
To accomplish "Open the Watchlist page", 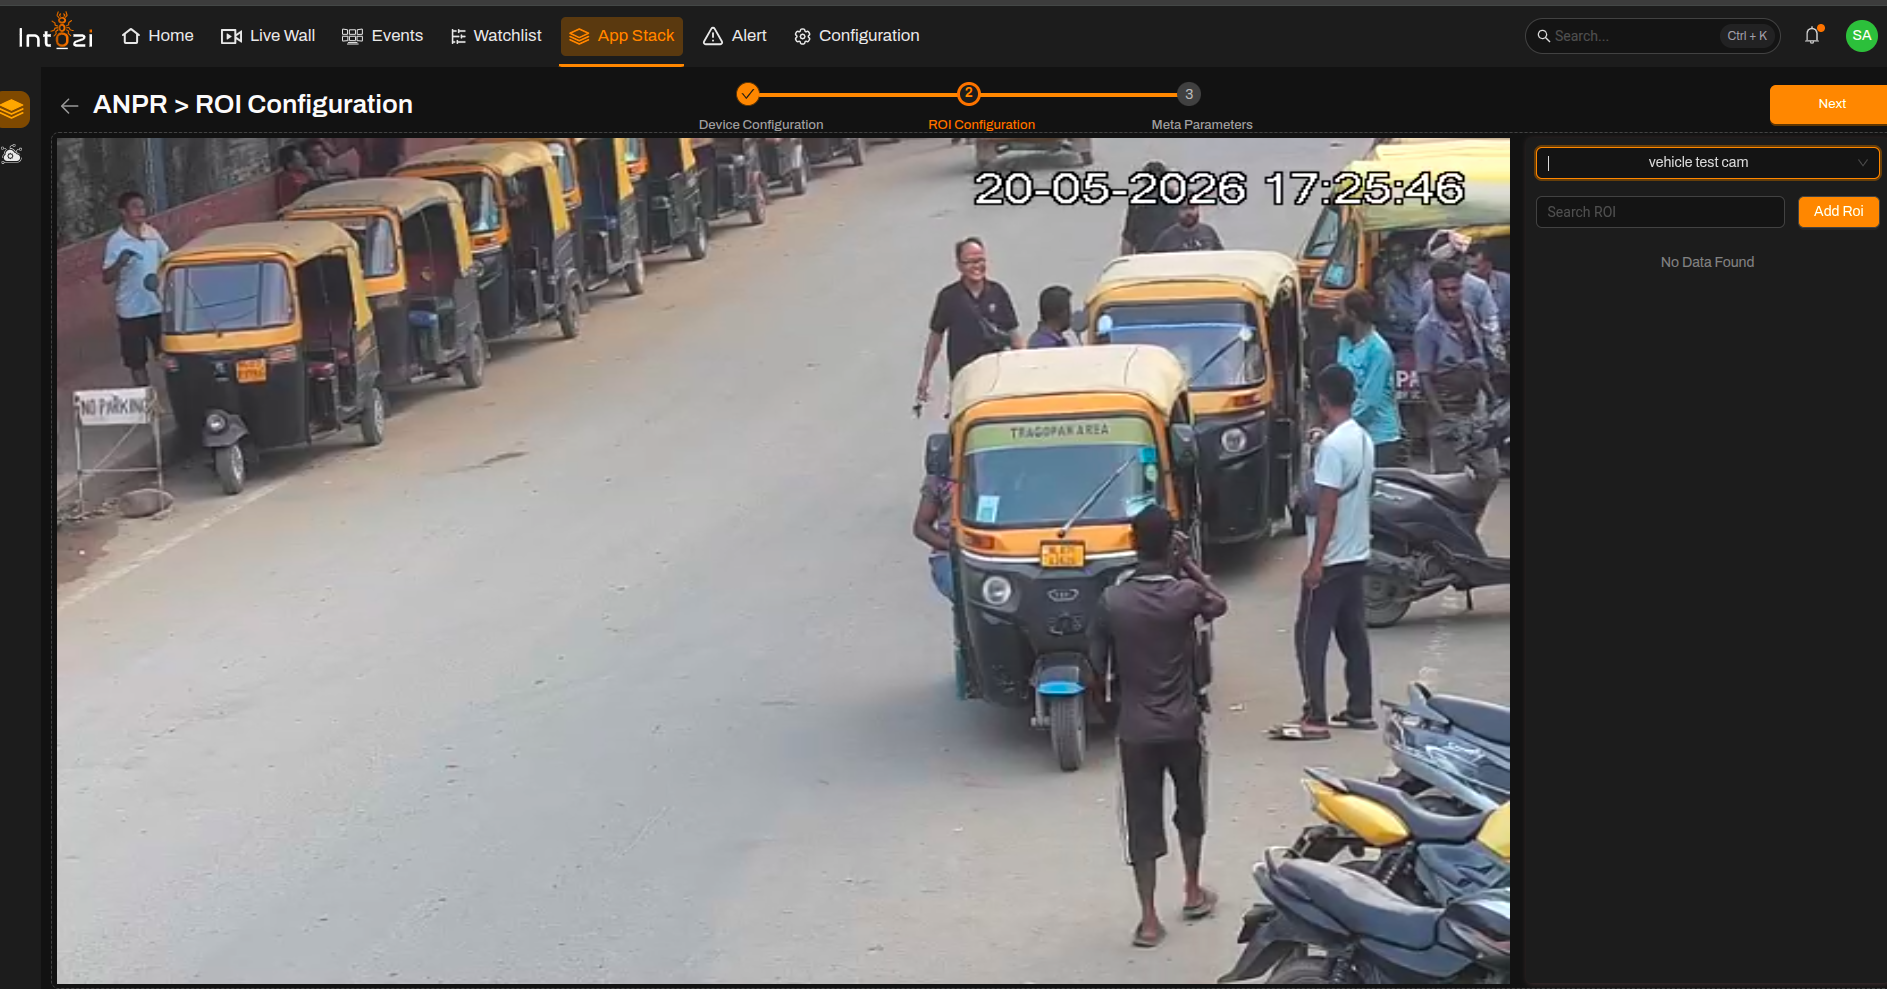I will click(x=496, y=36).
